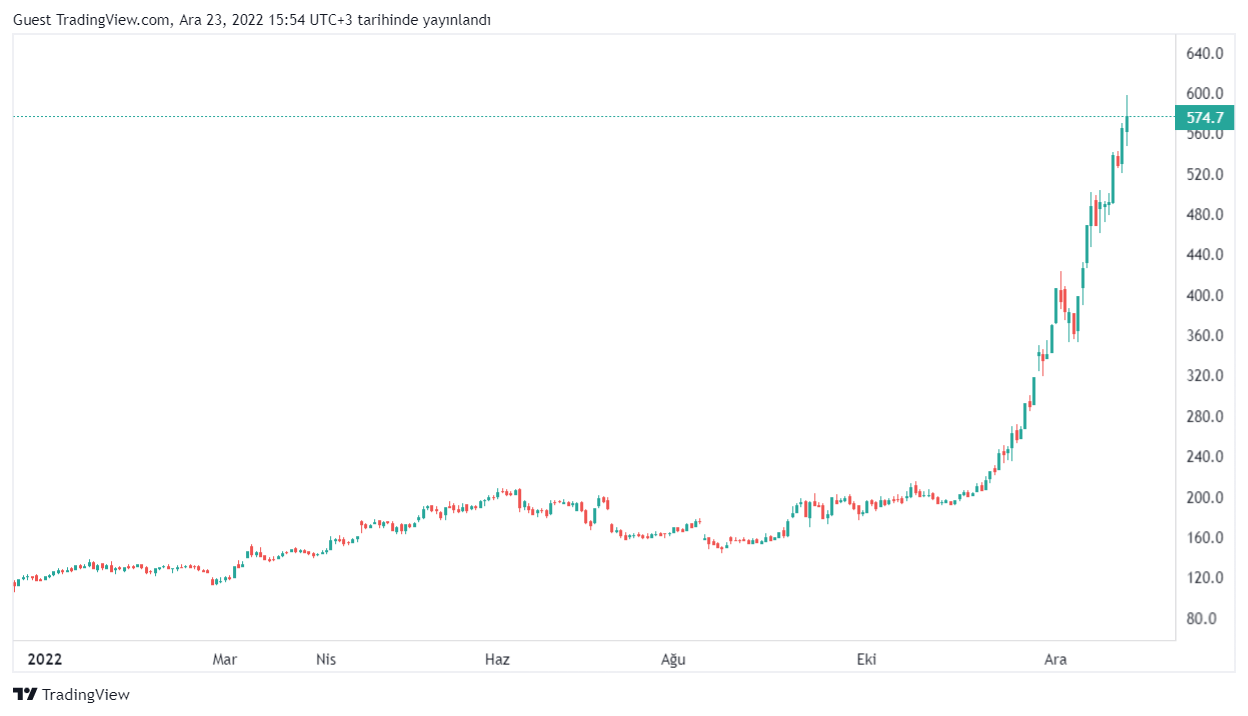Select the Mar month label on time axis
Image resolution: width=1248 pixels, height=716 pixels.
click(225, 659)
